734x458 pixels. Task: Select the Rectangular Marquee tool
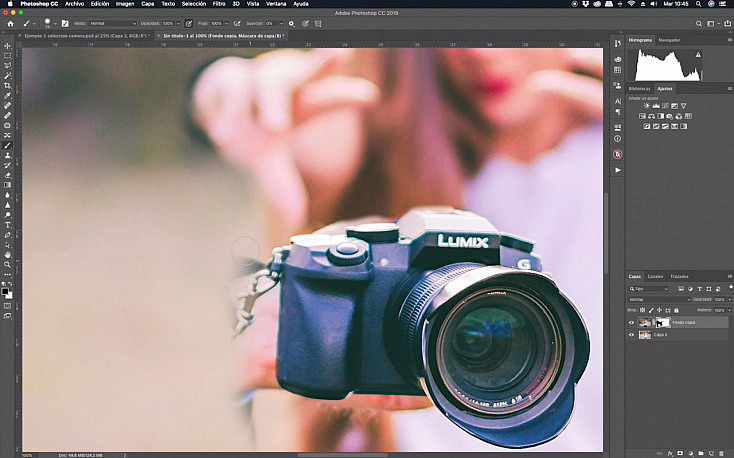pyautogui.click(x=7, y=56)
